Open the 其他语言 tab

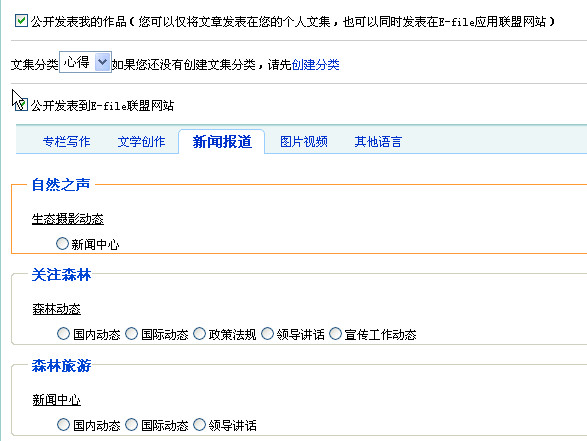pos(378,142)
